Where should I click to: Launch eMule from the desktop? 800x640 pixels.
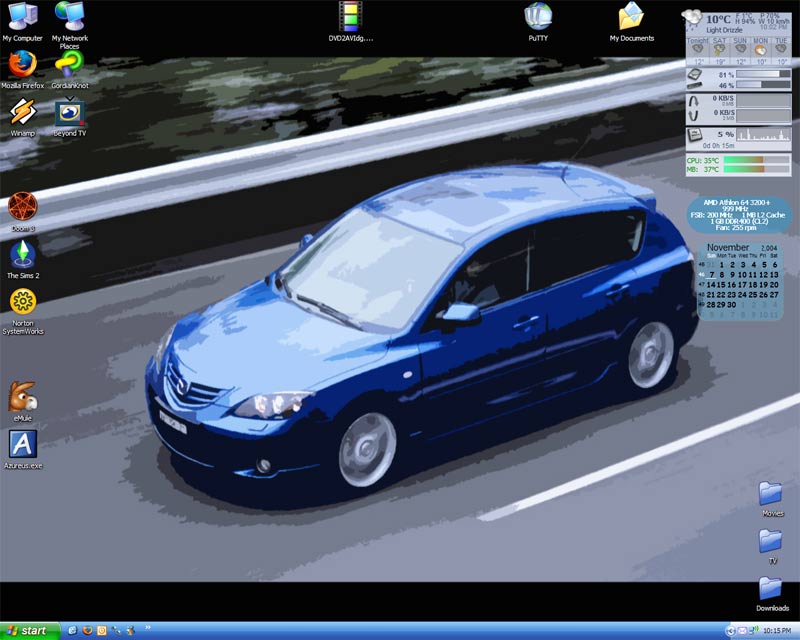[x=22, y=397]
